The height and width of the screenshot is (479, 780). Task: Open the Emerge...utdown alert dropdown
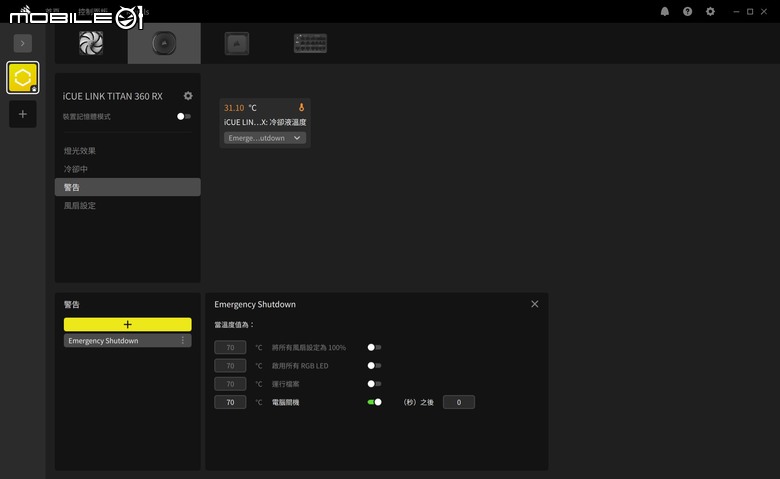tap(265, 138)
